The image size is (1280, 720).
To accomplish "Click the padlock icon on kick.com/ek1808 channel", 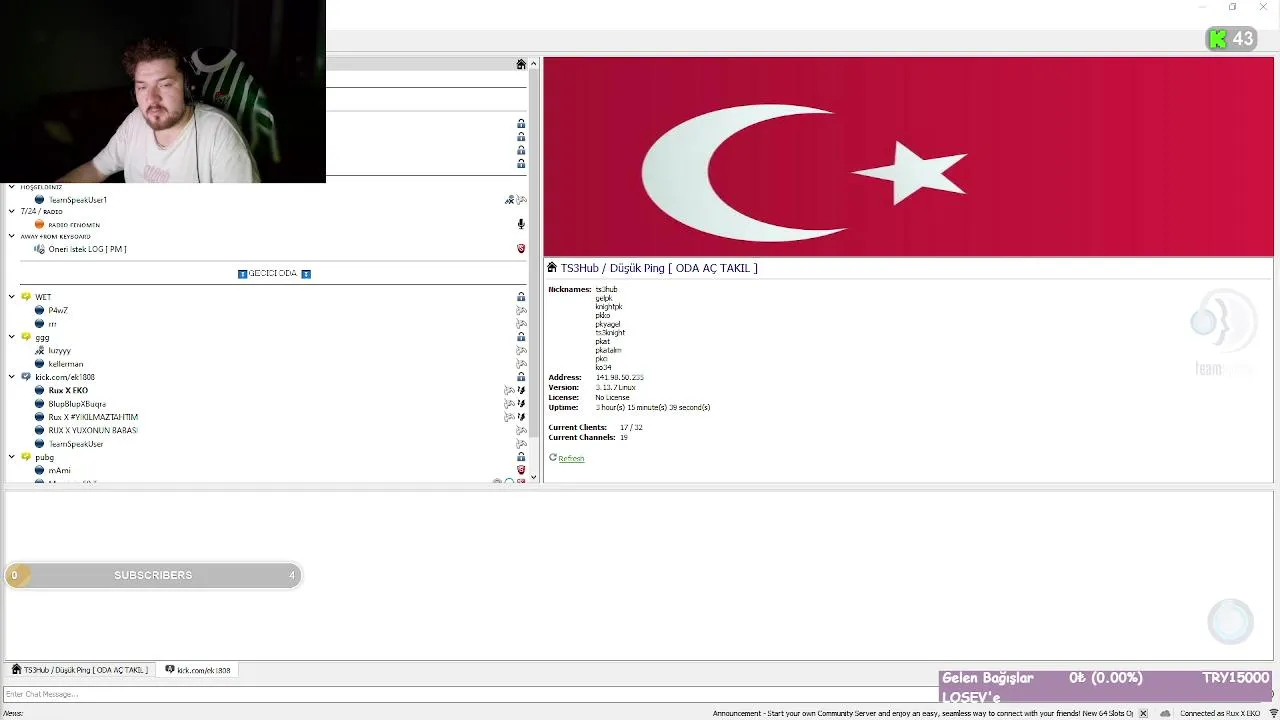I will [521, 377].
